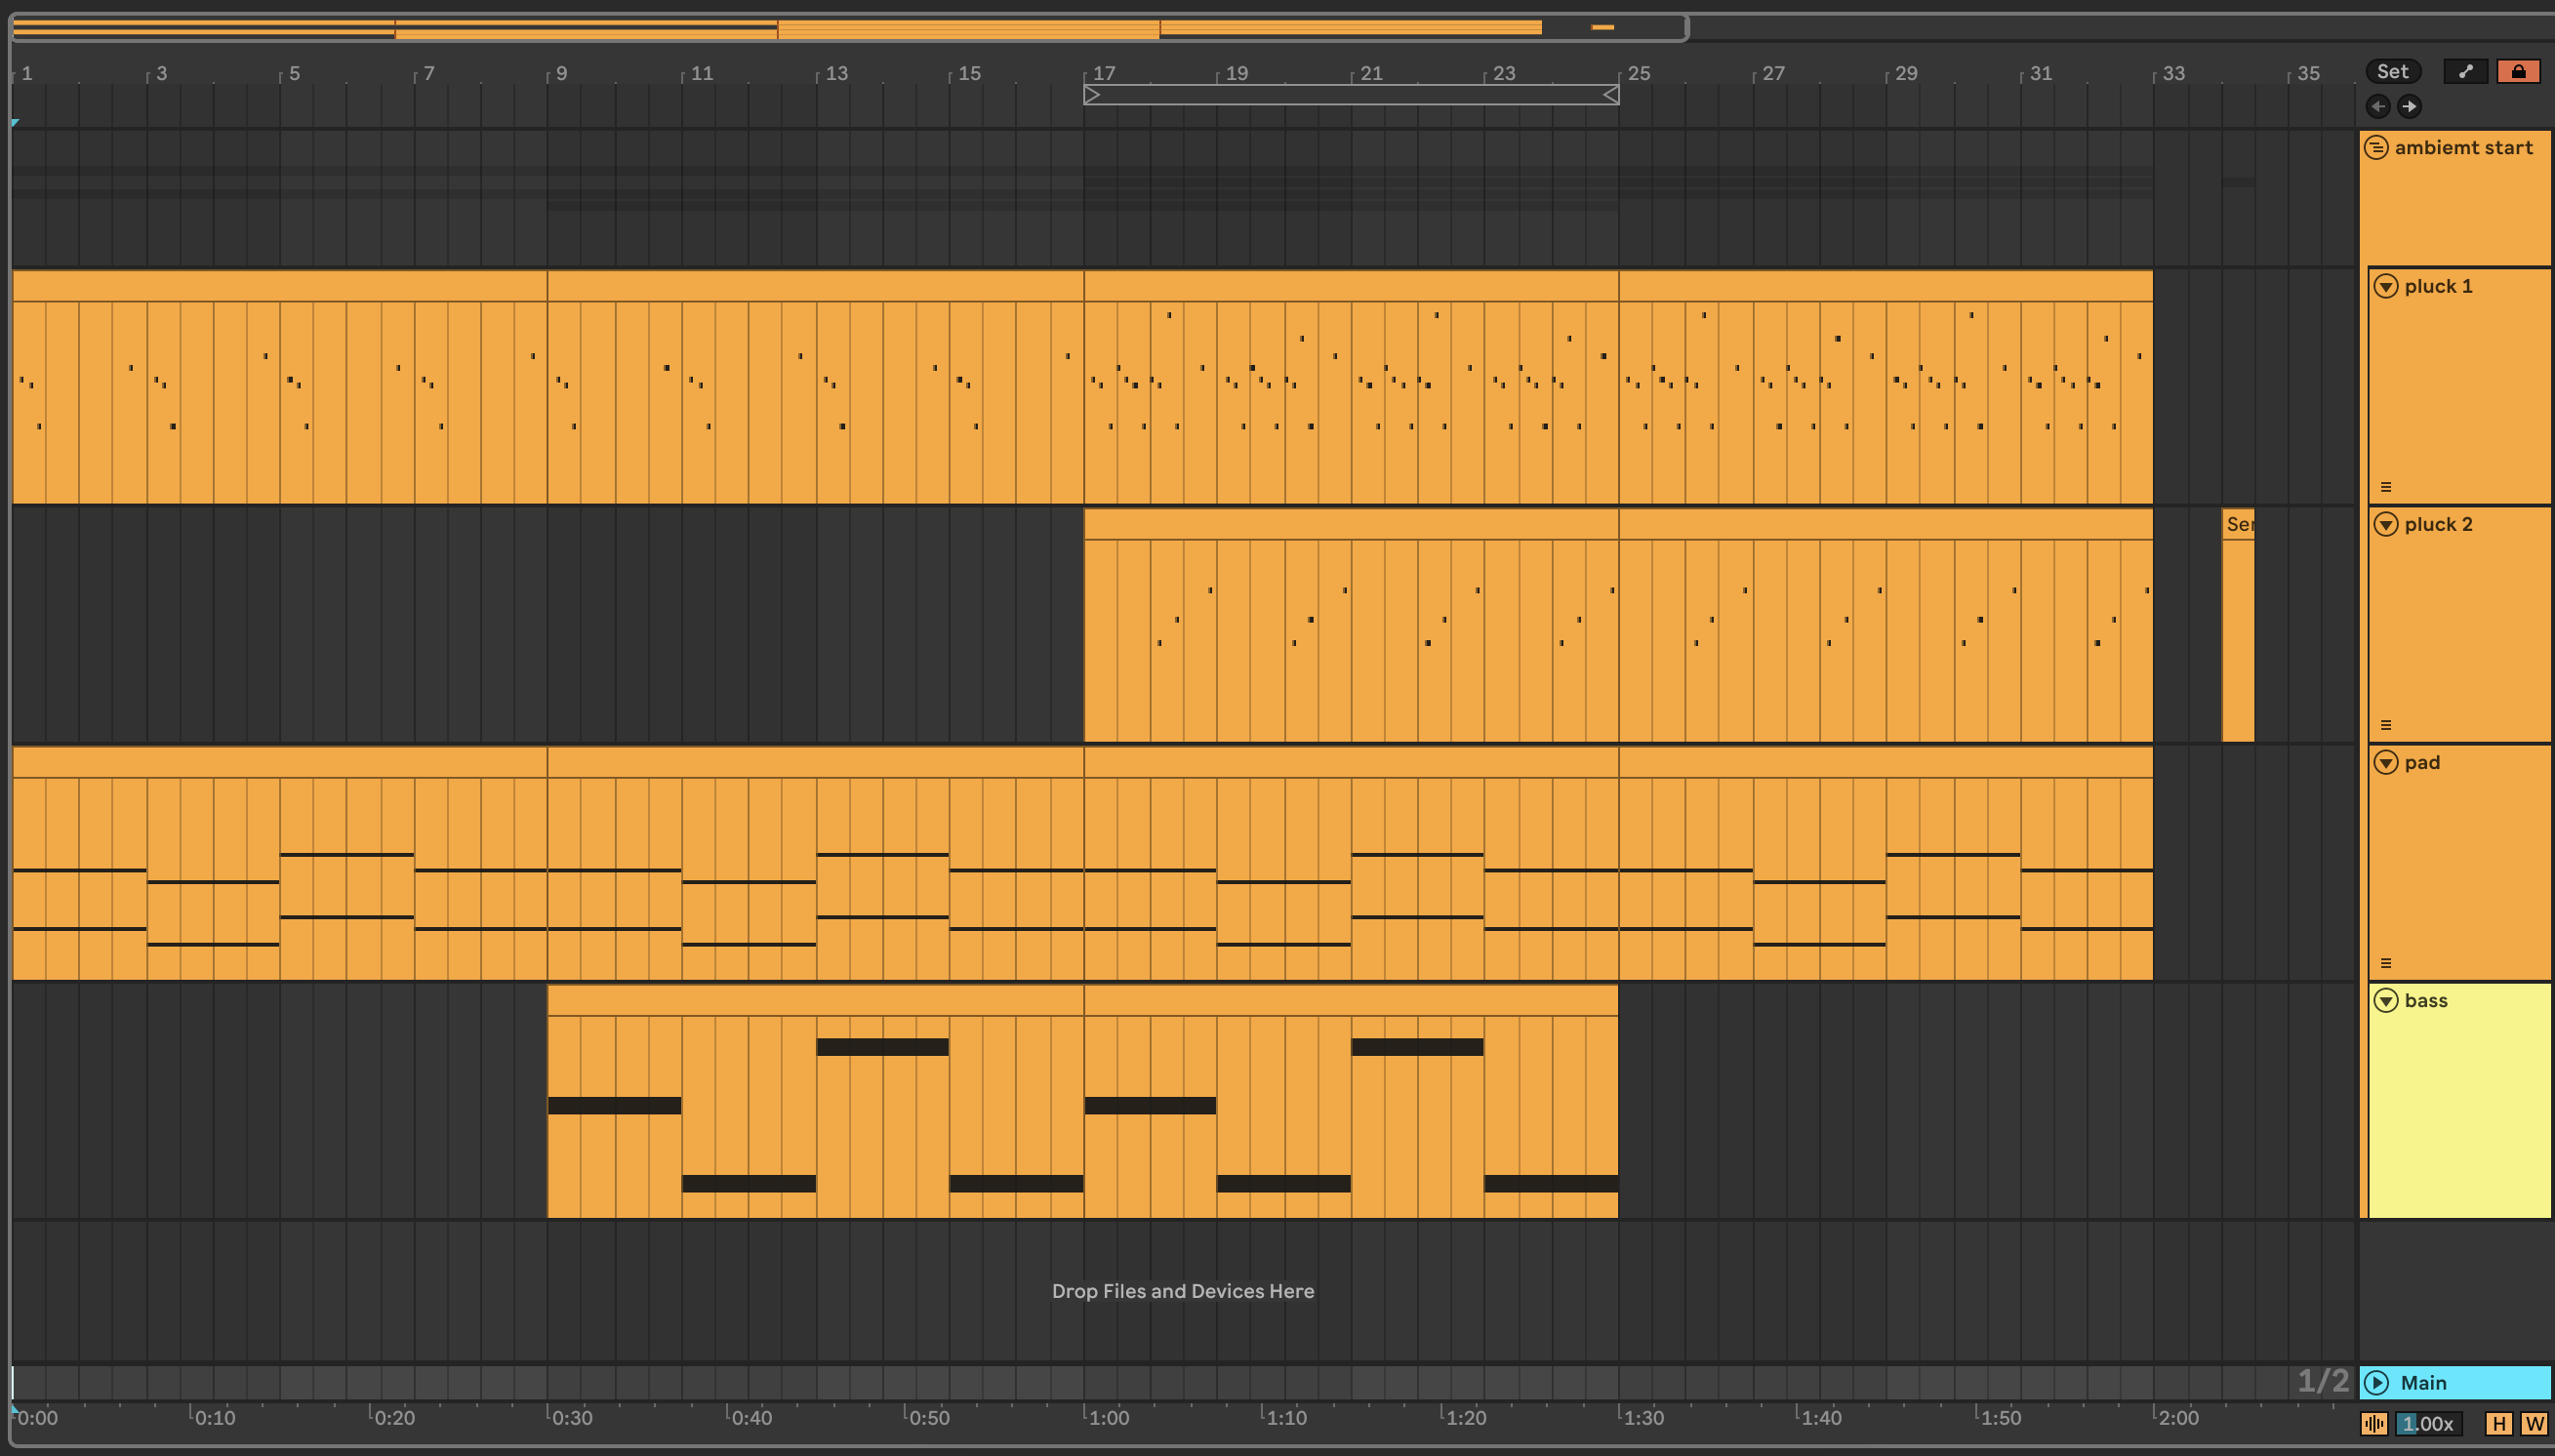The image size is (2555, 1456).
Task: Toggle the Lock Envelopes button
Action: (x=2517, y=71)
